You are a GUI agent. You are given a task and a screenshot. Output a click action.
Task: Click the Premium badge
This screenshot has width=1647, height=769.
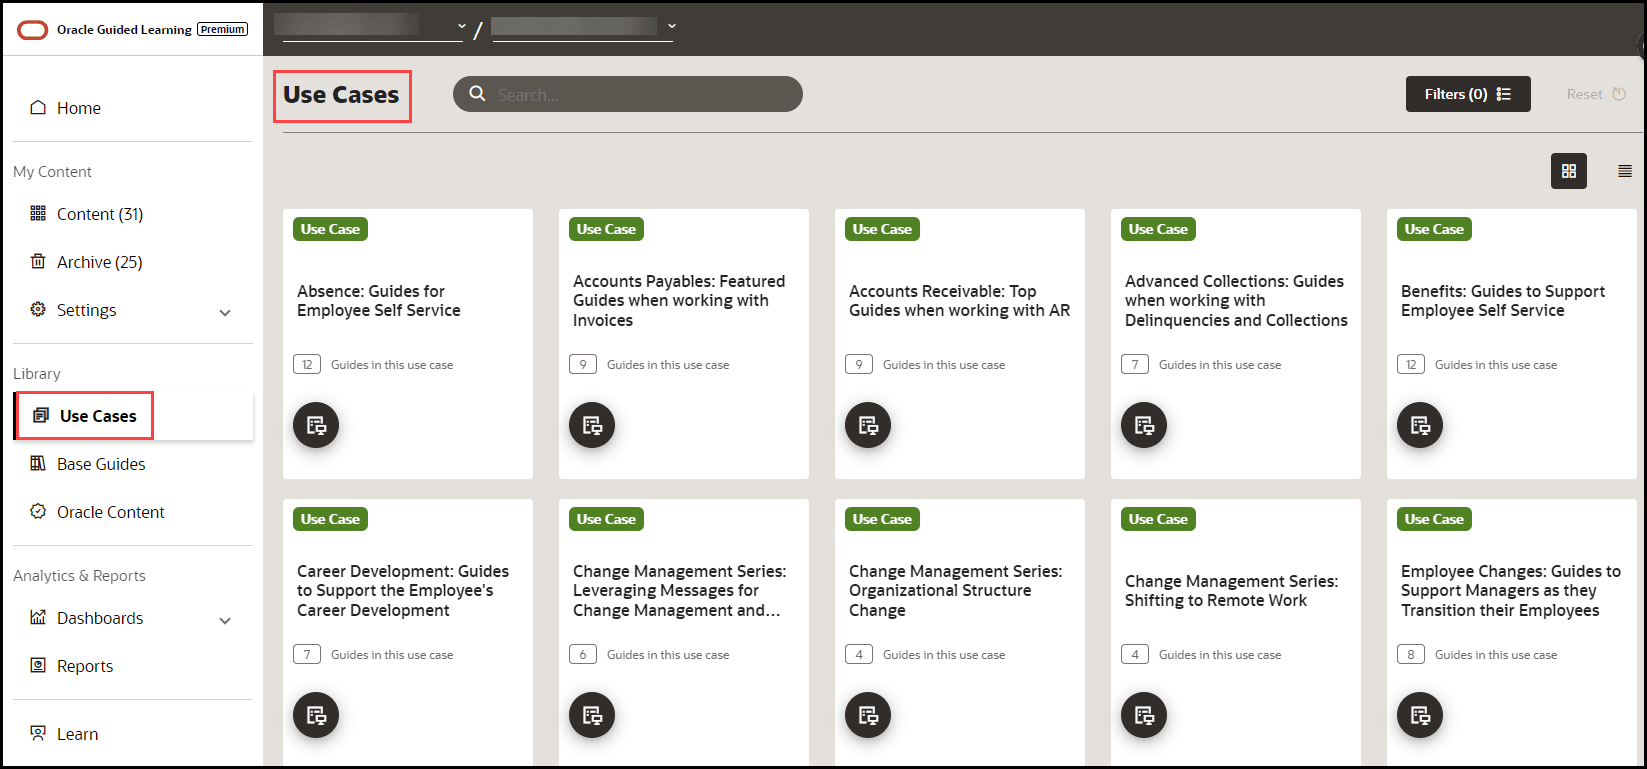(222, 30)
